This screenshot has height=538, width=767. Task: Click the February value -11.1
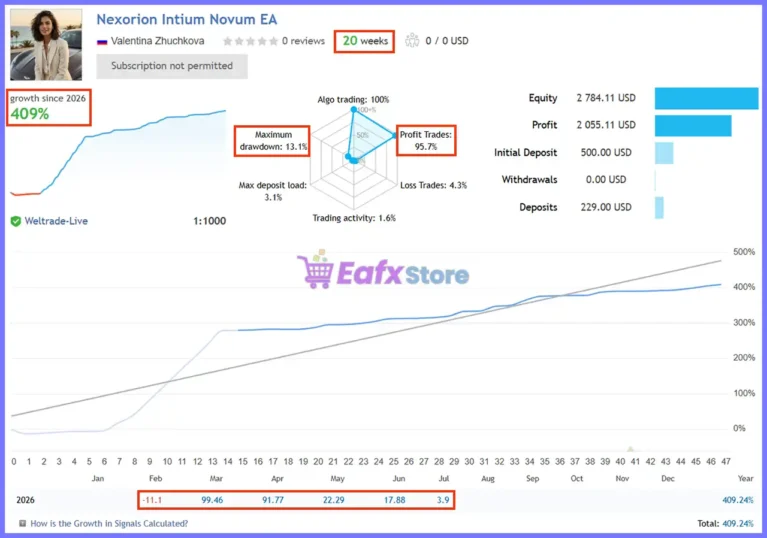[152, 500]
